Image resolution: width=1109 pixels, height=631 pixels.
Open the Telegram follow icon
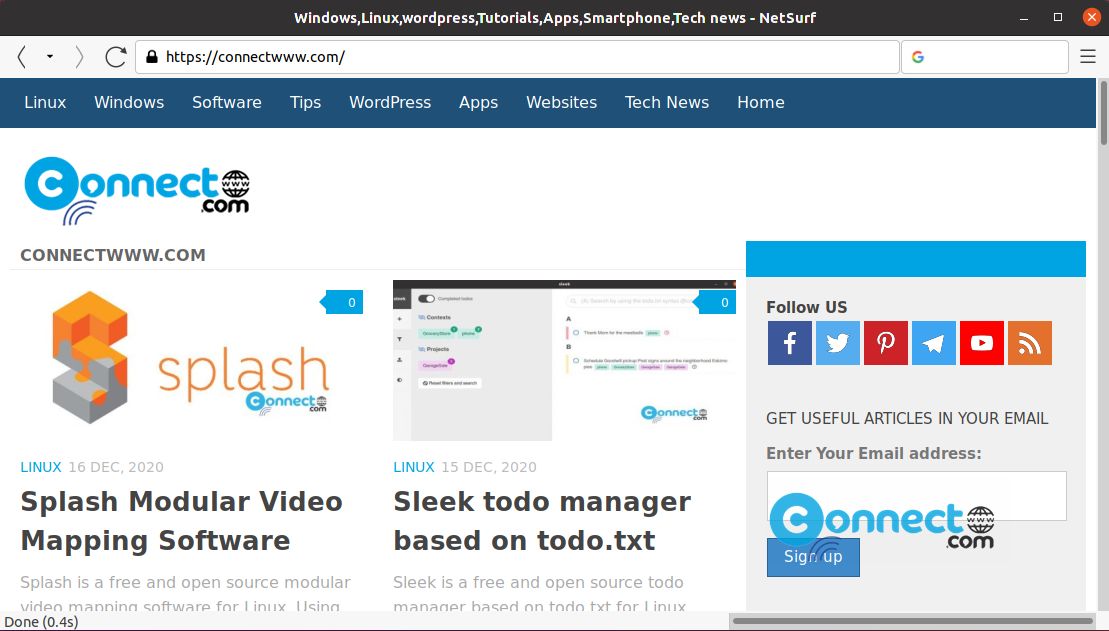(934, 343)
